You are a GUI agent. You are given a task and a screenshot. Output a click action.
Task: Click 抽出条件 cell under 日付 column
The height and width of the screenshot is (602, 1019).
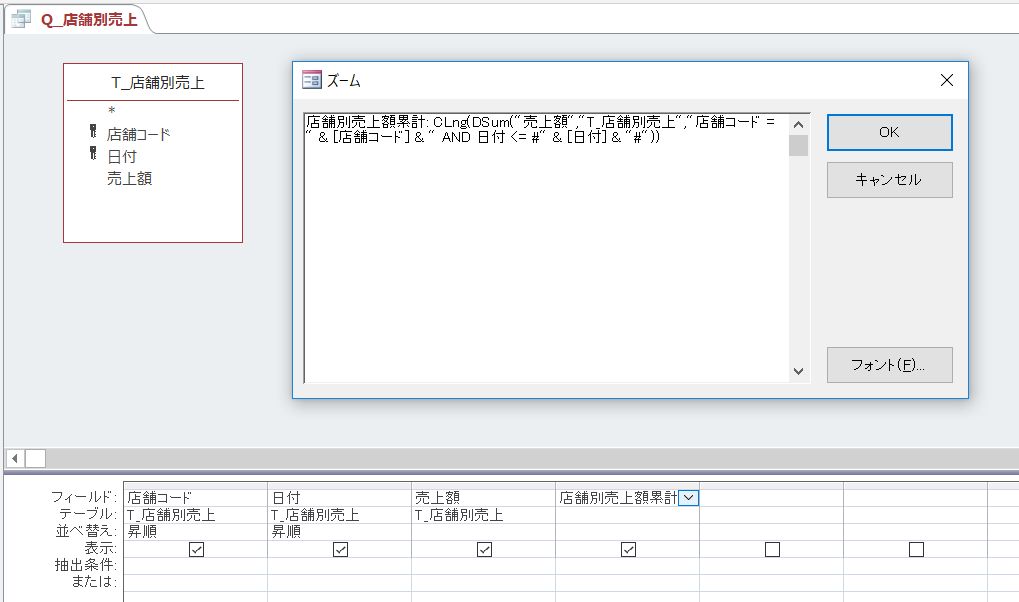click(x=340, y=566)
